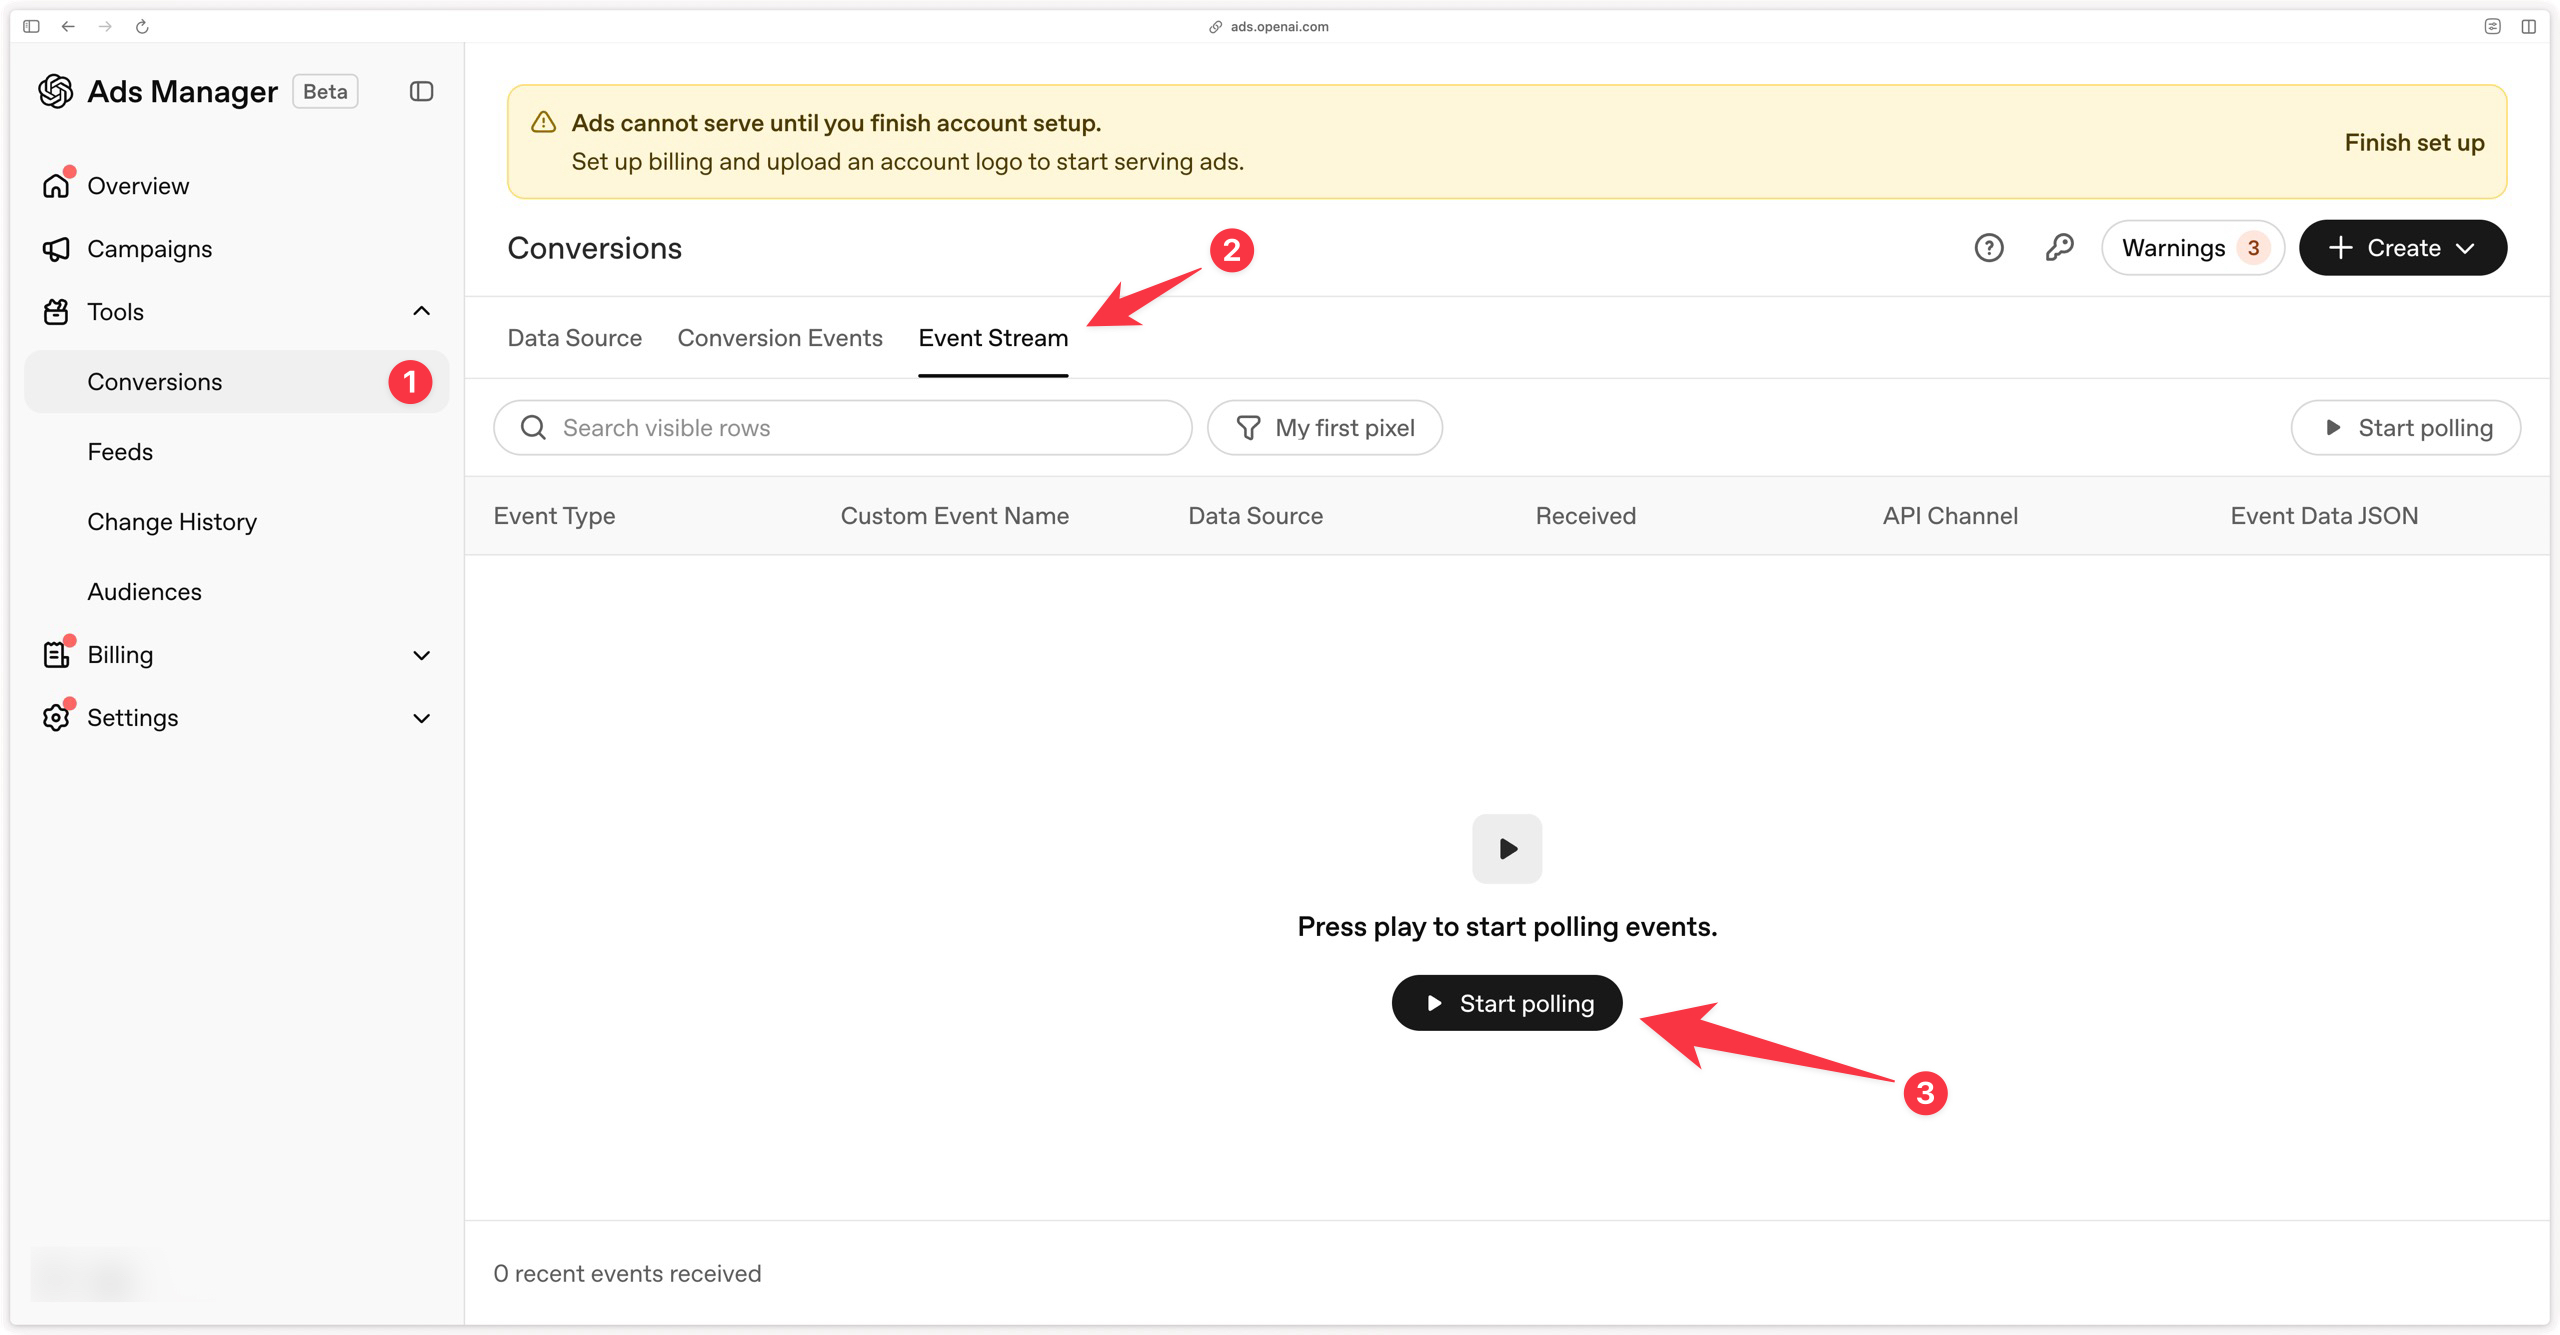Open the help question mark icon
The image size is (2560, 1335).
(1988, 248)
